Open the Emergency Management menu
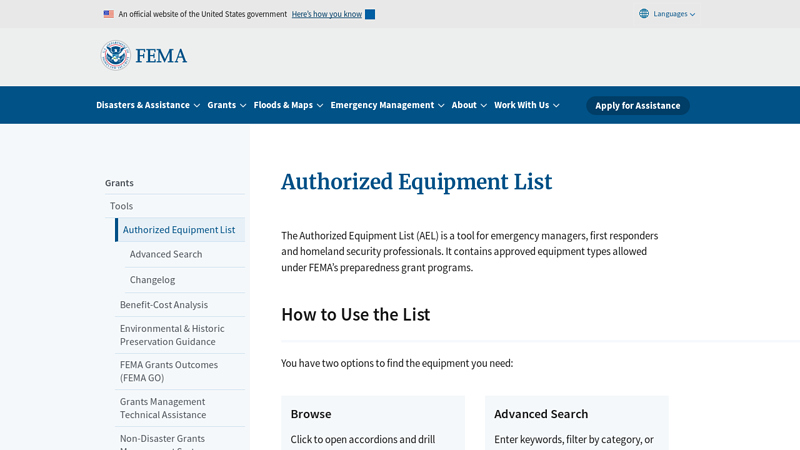This screenshot has width=800, height=450. tap(387, 105)
